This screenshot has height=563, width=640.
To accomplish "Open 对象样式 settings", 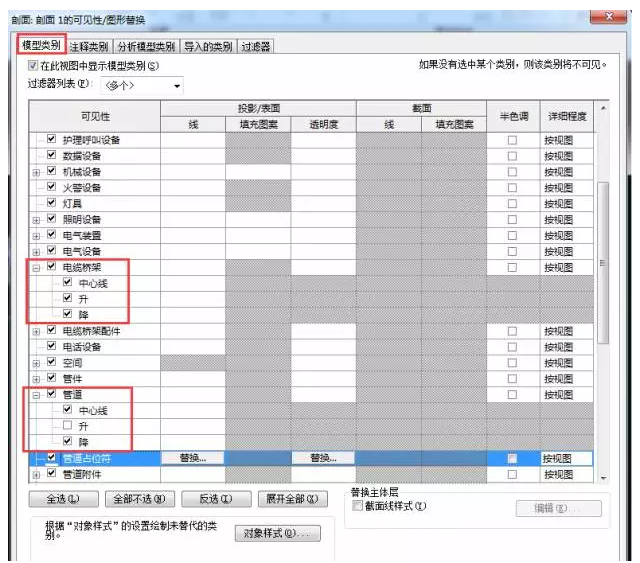I will [x=278, y=533].
